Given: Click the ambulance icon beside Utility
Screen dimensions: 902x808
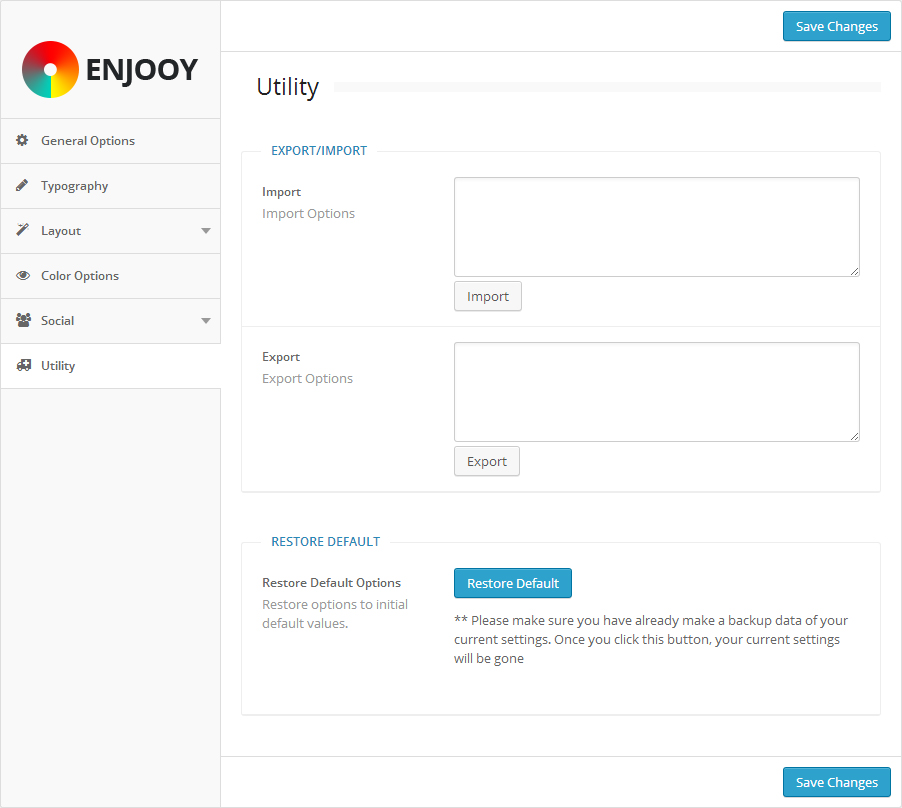Looking at the screenshot, I should click(x=22, y=366).
